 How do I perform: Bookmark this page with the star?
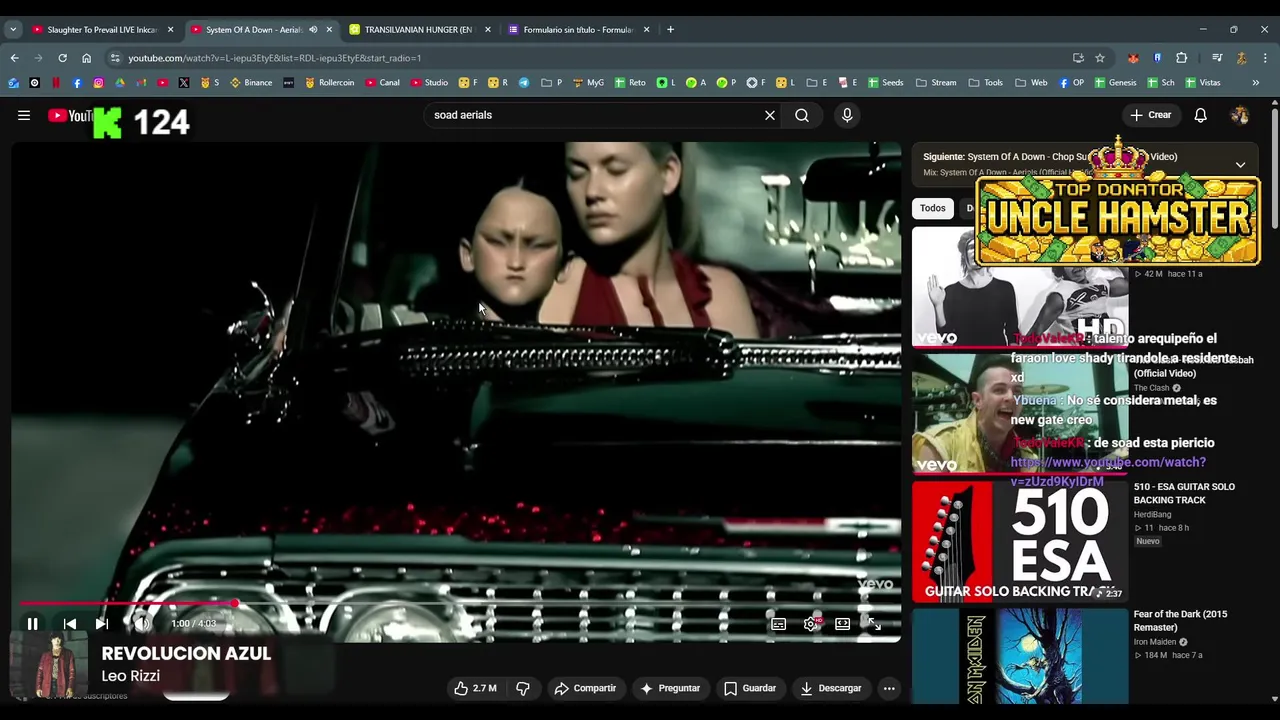click(x=1100, y=58)
